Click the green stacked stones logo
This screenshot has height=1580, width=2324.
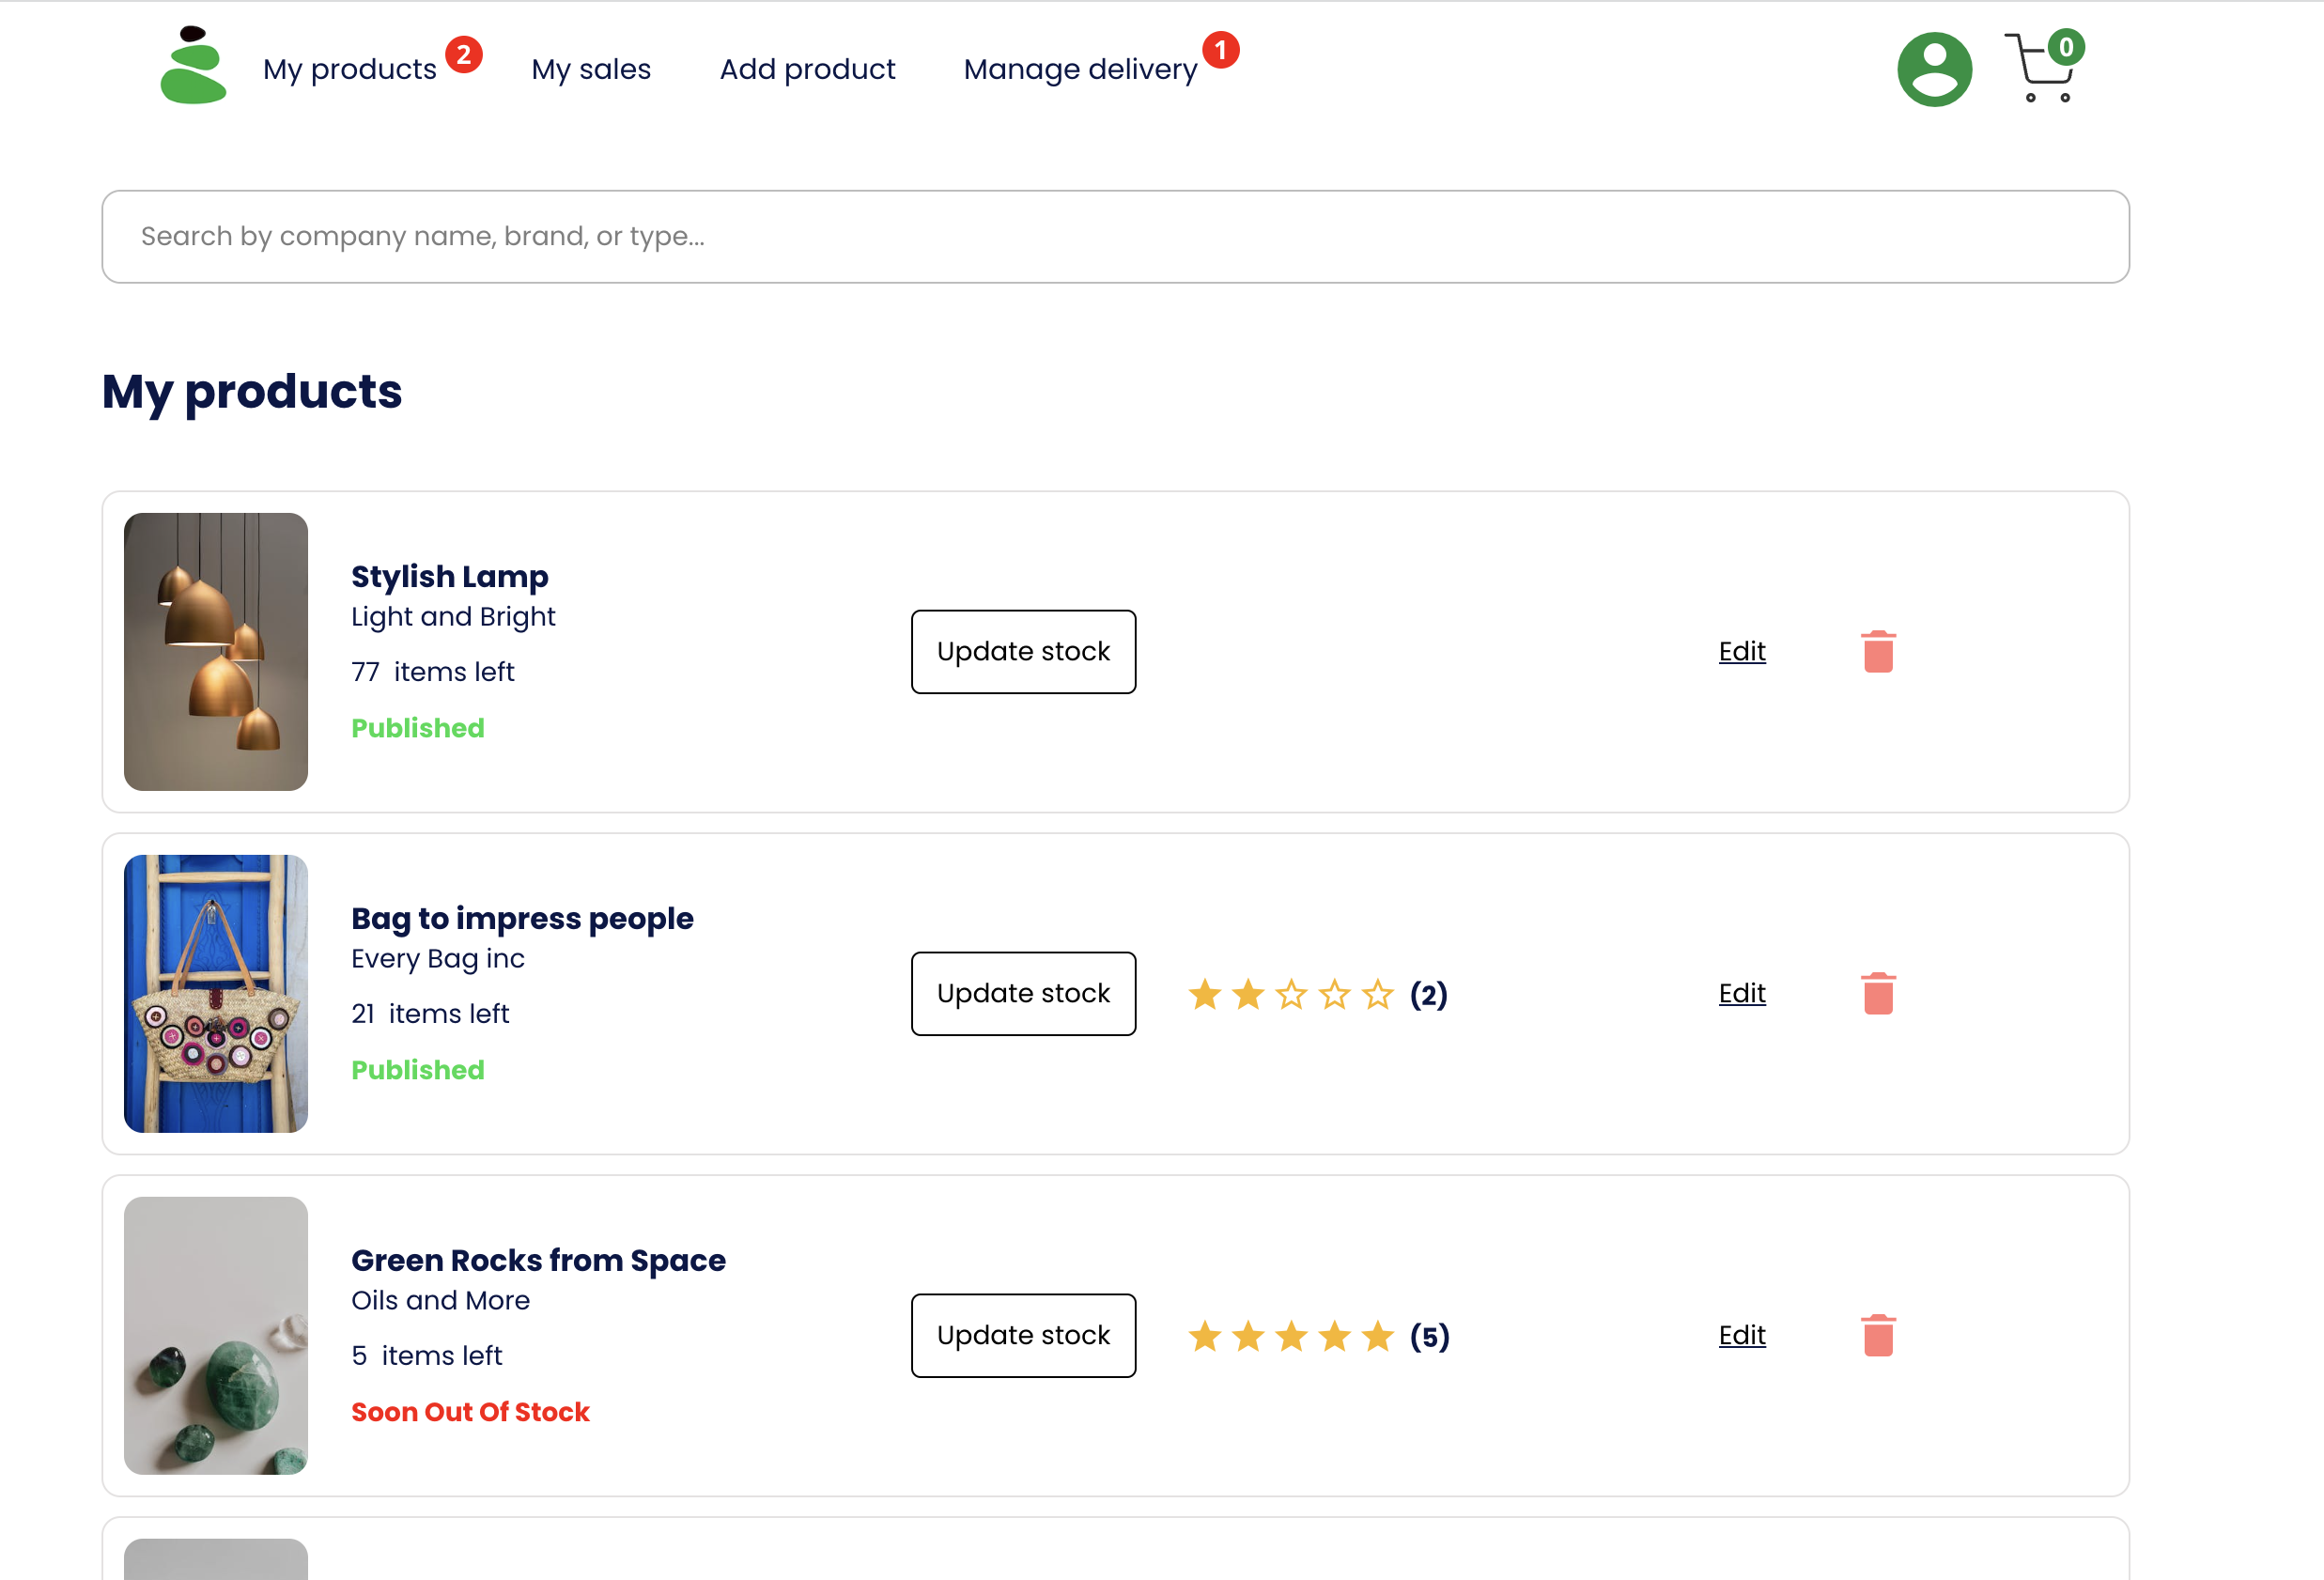[193, 66]
